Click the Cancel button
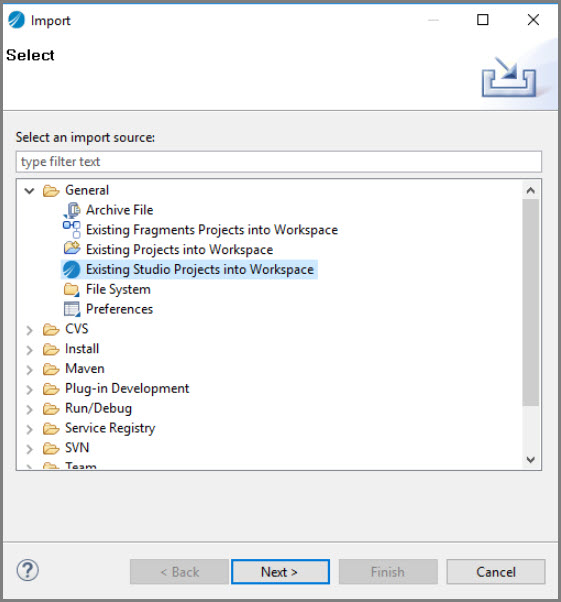The width and height of the screenshot is (561, 602). tap(496, 572)
